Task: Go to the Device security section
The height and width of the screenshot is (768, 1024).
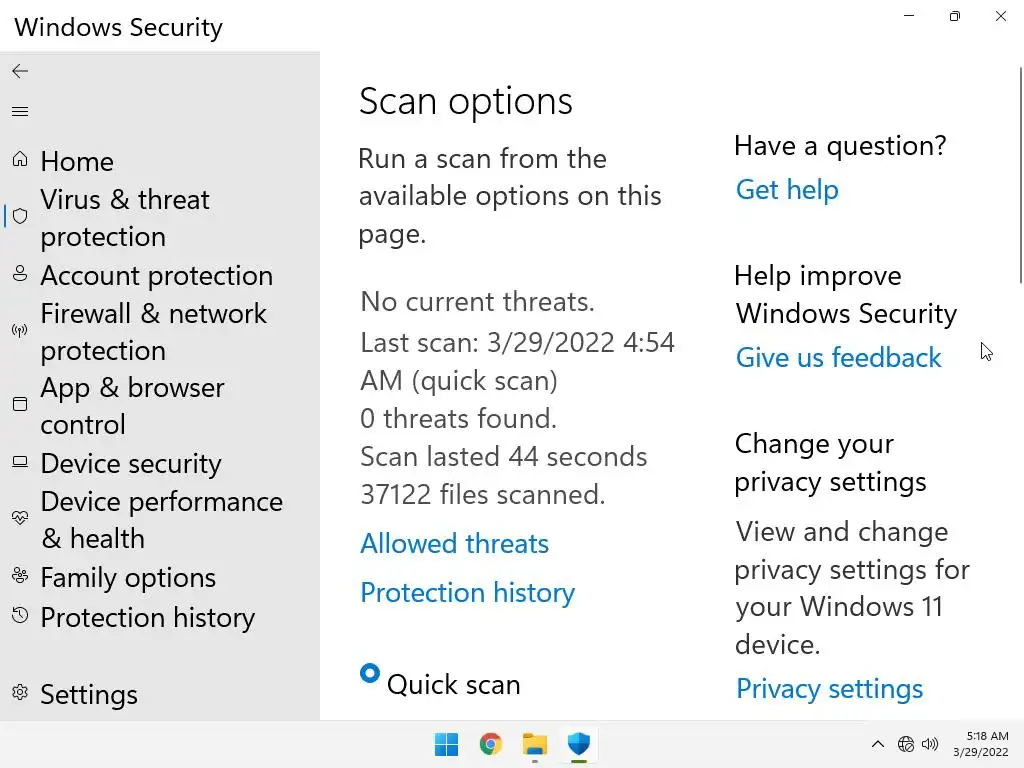Action: tap(130, 464)
